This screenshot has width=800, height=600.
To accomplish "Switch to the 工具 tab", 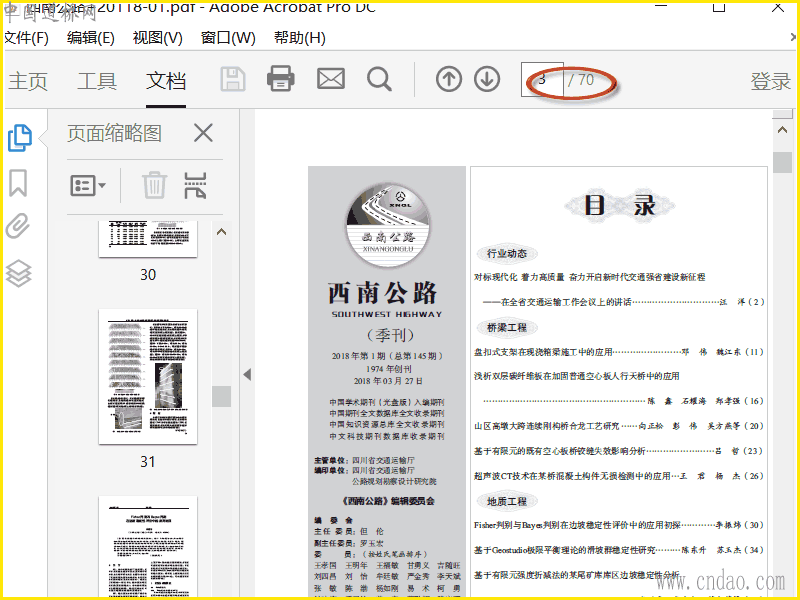I will pos(97,81).
